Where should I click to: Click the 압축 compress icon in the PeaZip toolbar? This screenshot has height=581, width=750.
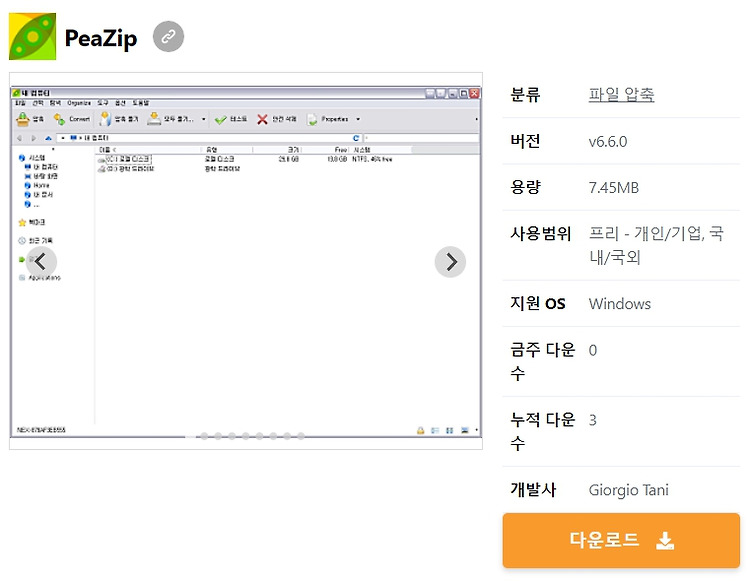(22, 119)
